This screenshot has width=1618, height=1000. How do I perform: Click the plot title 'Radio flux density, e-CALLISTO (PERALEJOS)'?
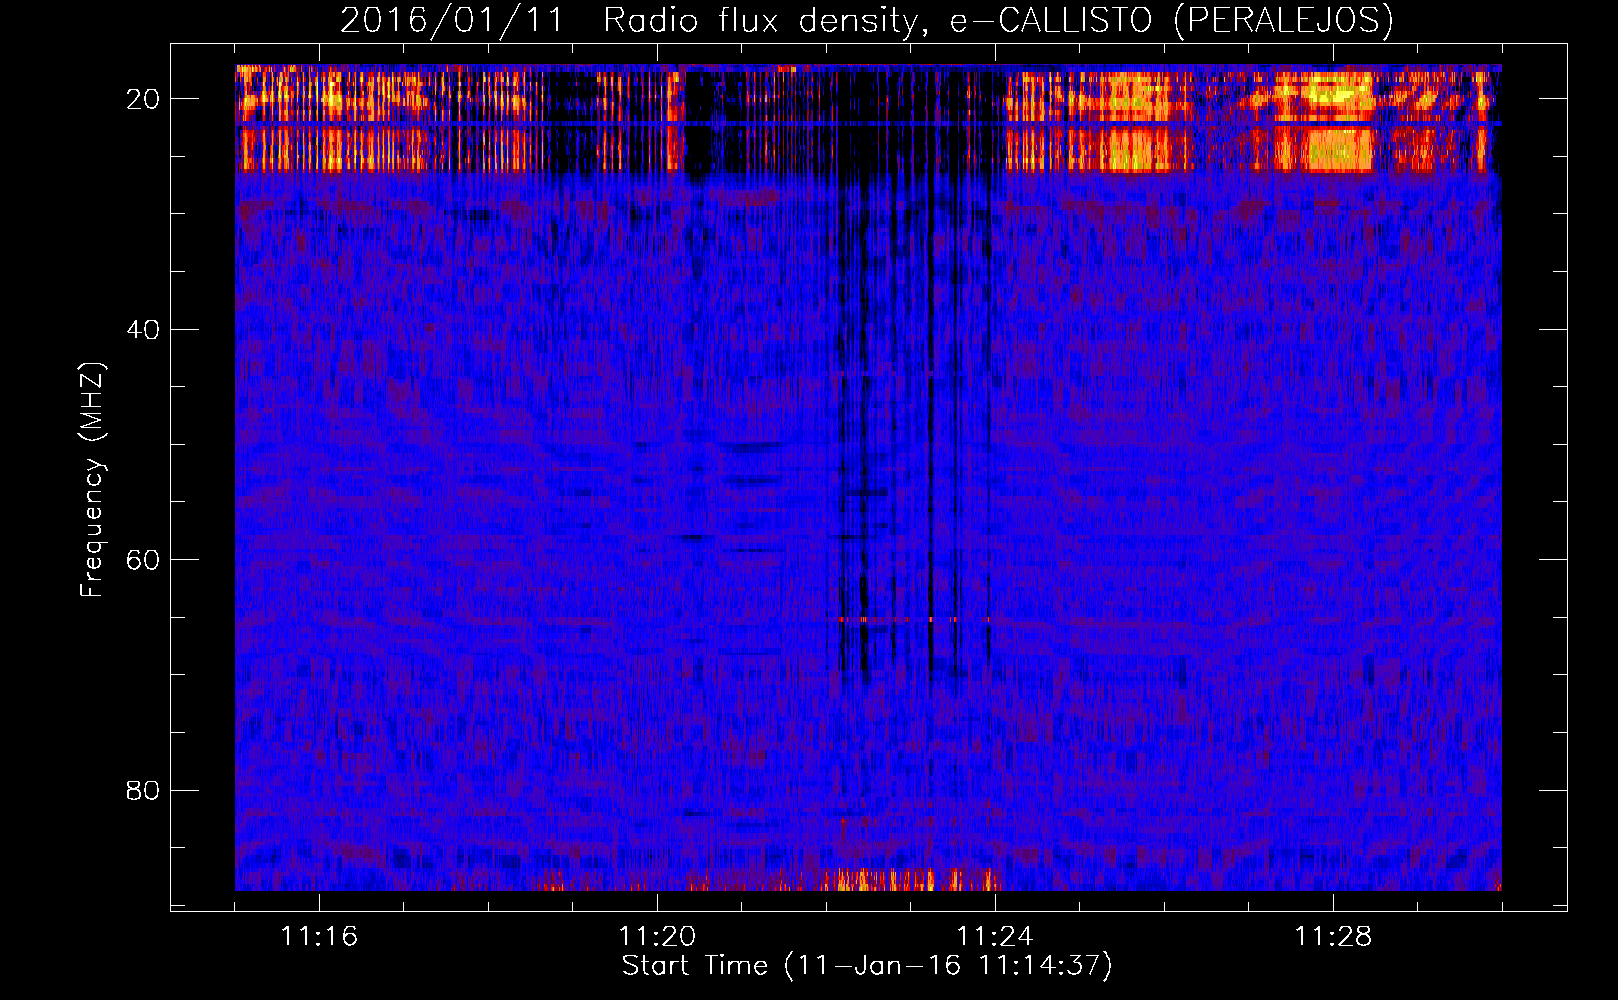click(x=998, y=20)
